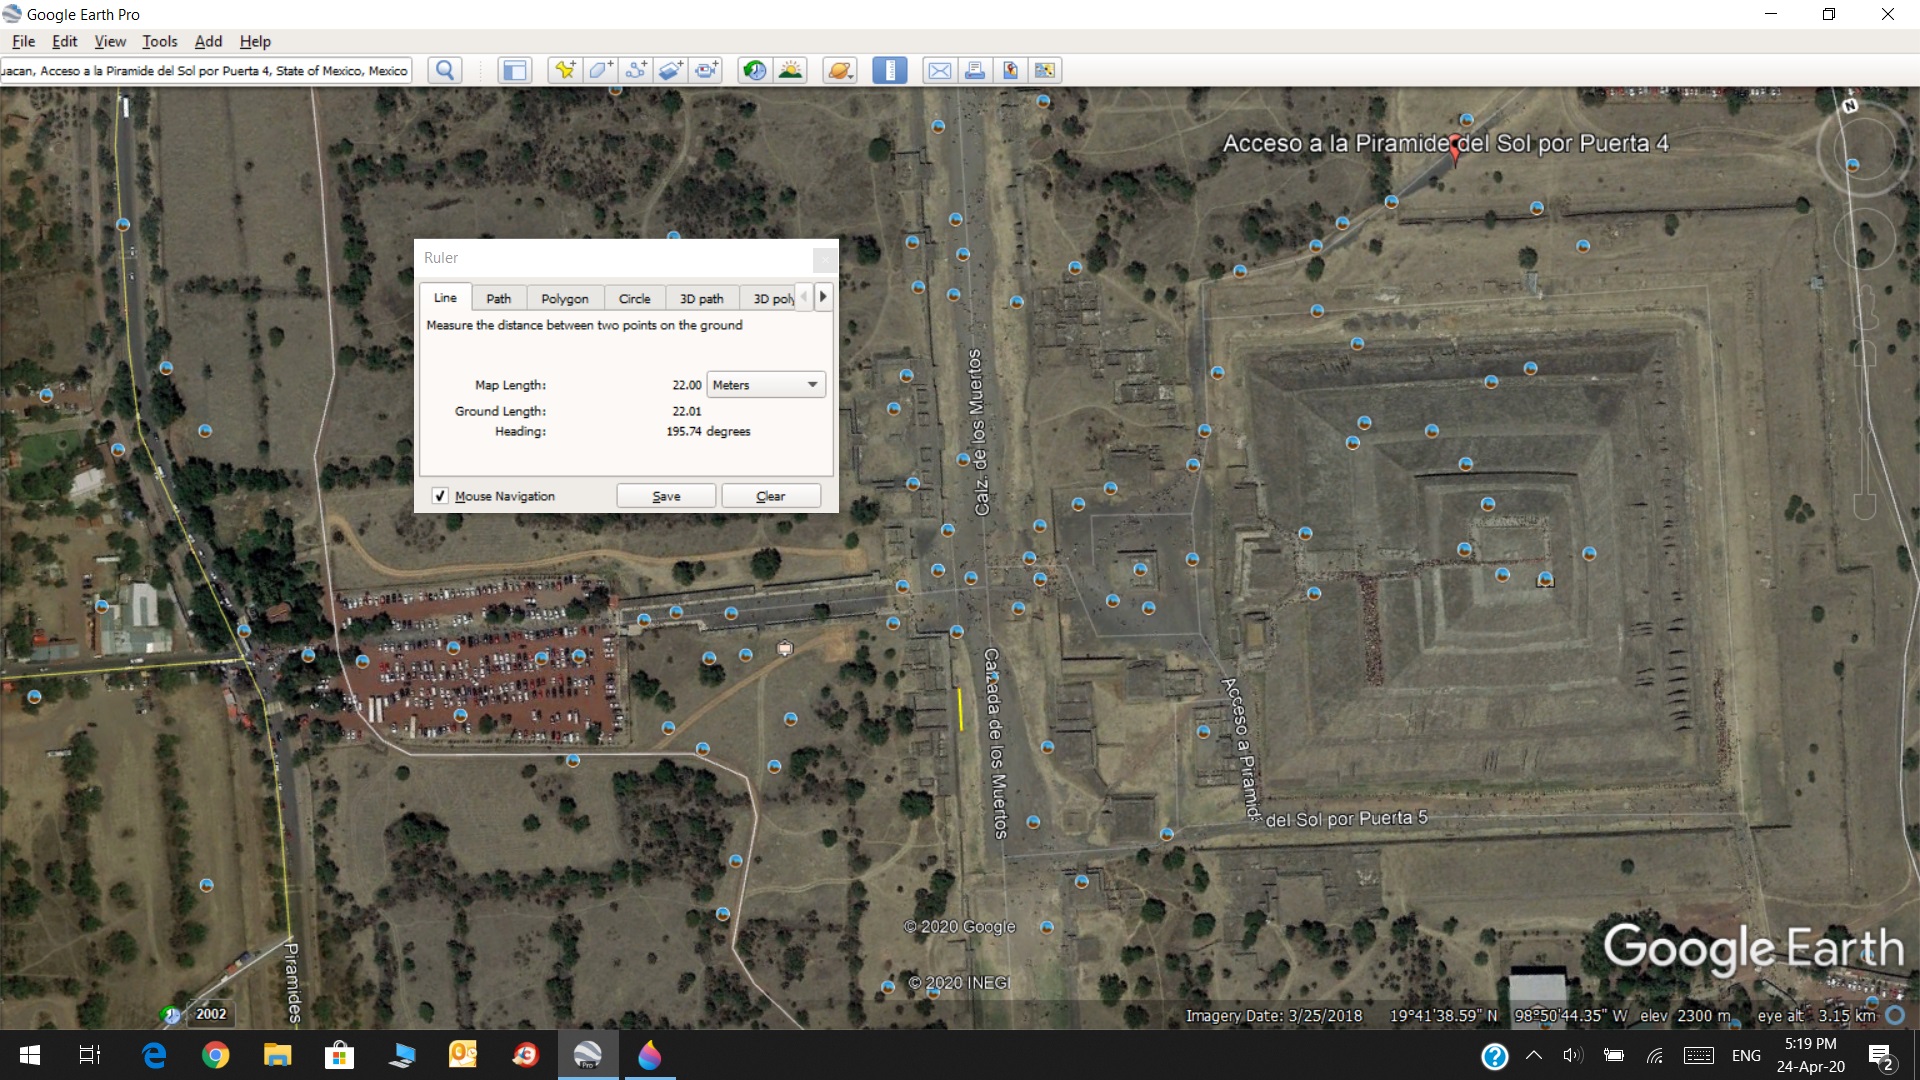Uncheck the Mouse Navigation checkbox
Image resolution: width=1920 pixels, height=1080 pixels.
[440, 496]
